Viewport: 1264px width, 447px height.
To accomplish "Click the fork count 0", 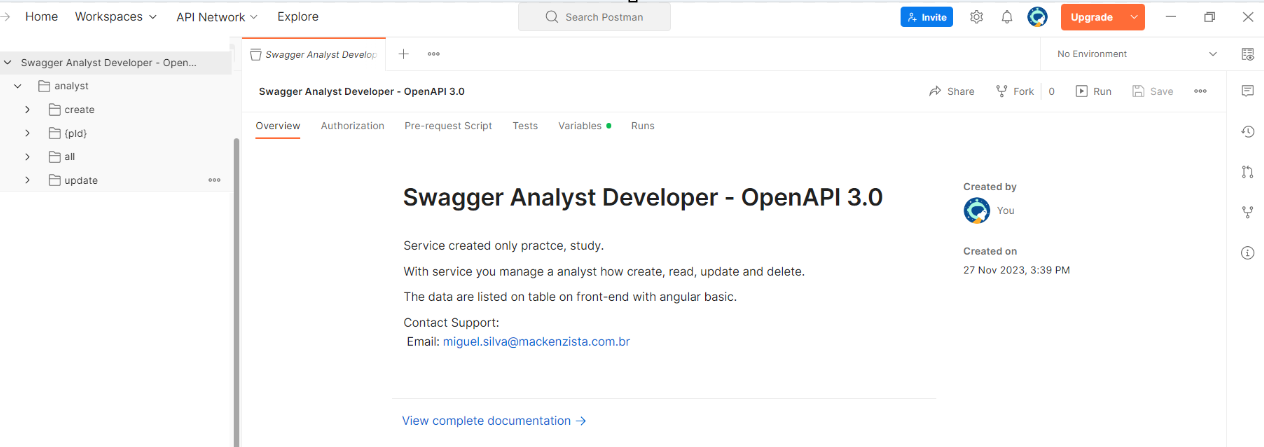I will [1051, 91].
